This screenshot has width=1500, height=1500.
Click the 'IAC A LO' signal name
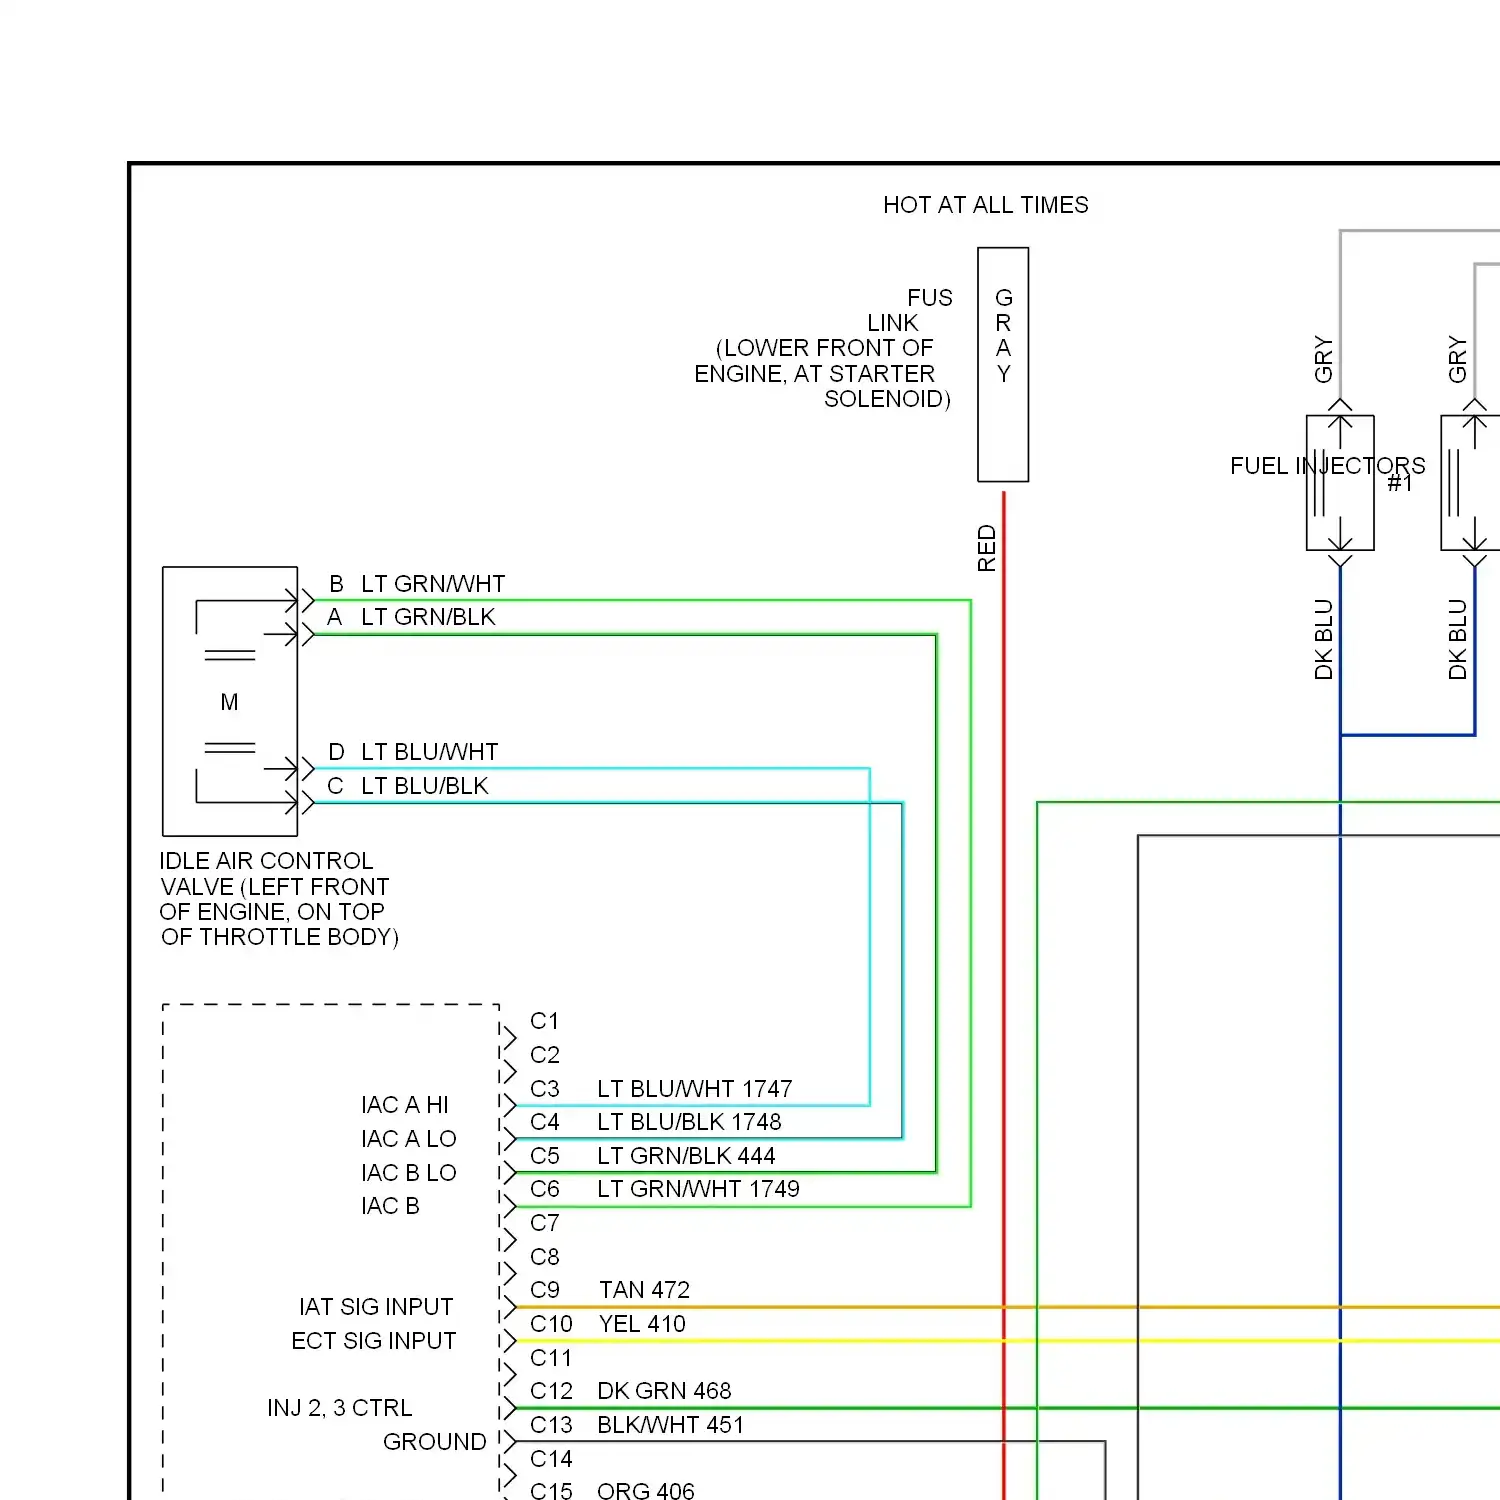coord(408,1139)
